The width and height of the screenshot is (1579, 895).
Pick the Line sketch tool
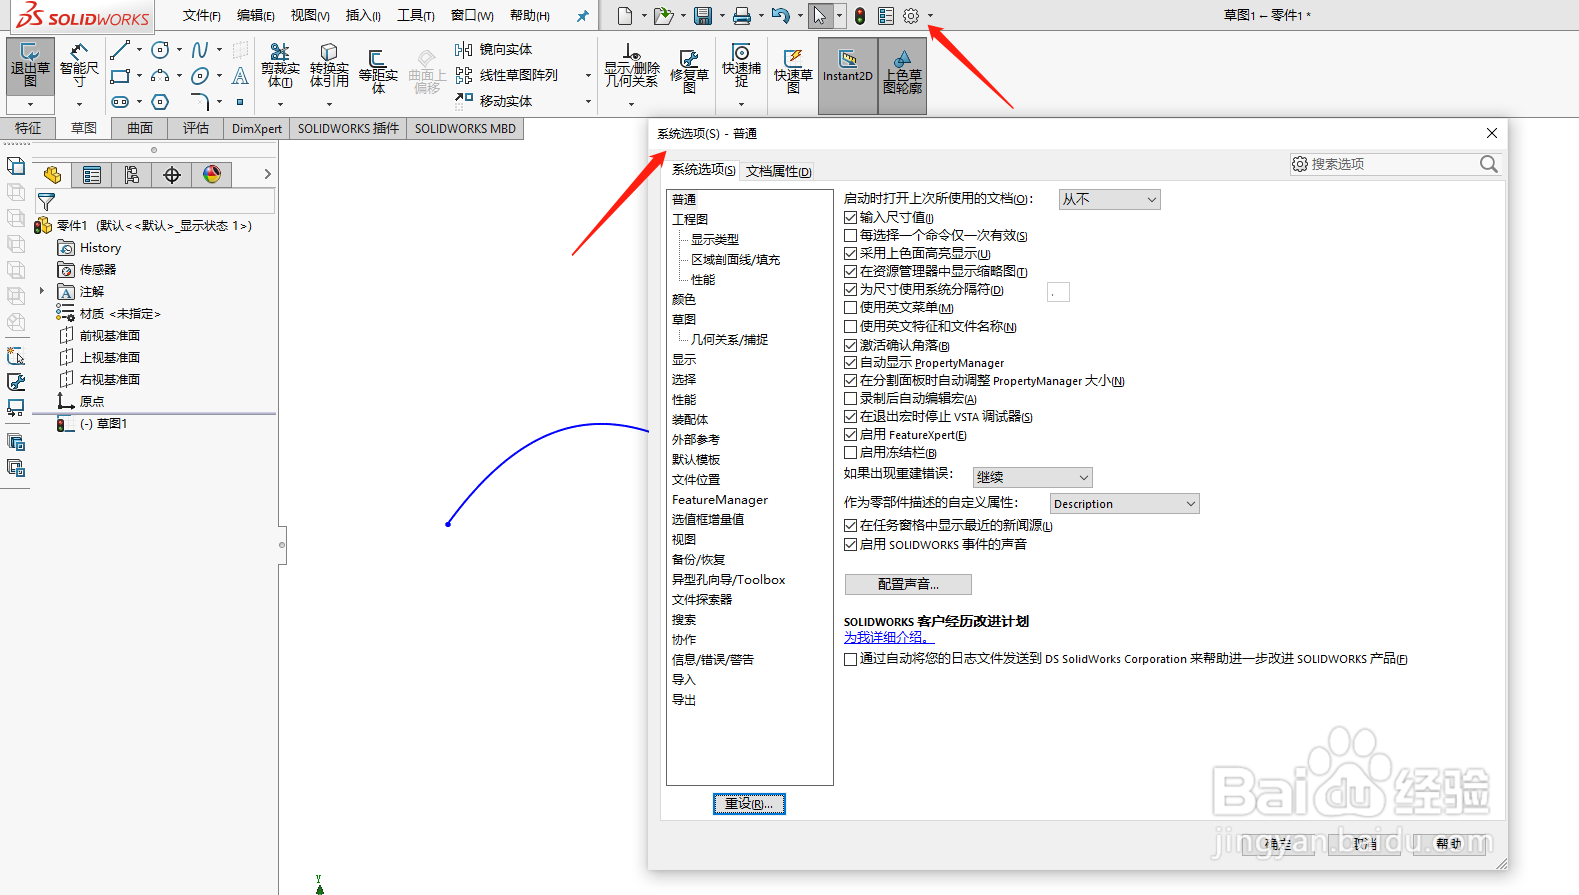[120, 50]
